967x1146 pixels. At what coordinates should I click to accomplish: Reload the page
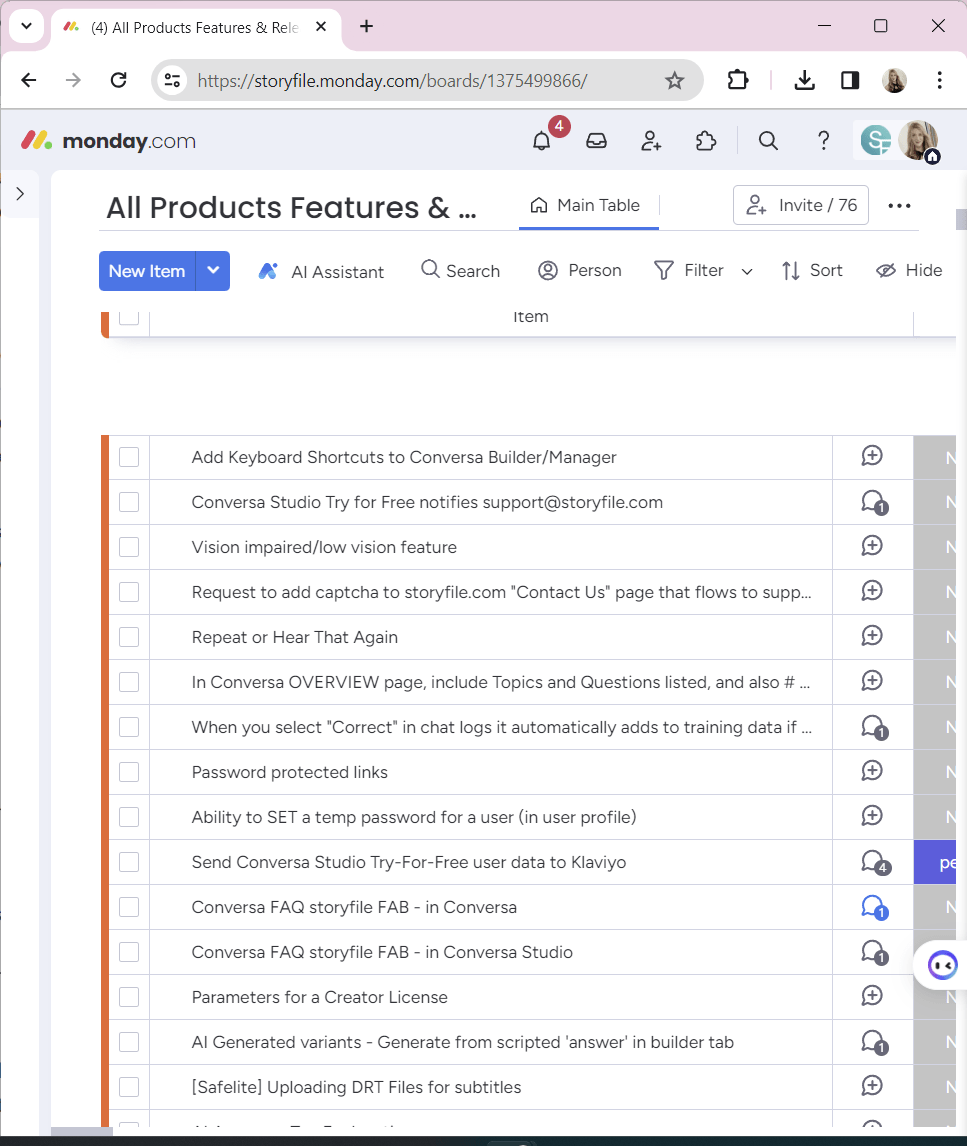pos(118,80)
